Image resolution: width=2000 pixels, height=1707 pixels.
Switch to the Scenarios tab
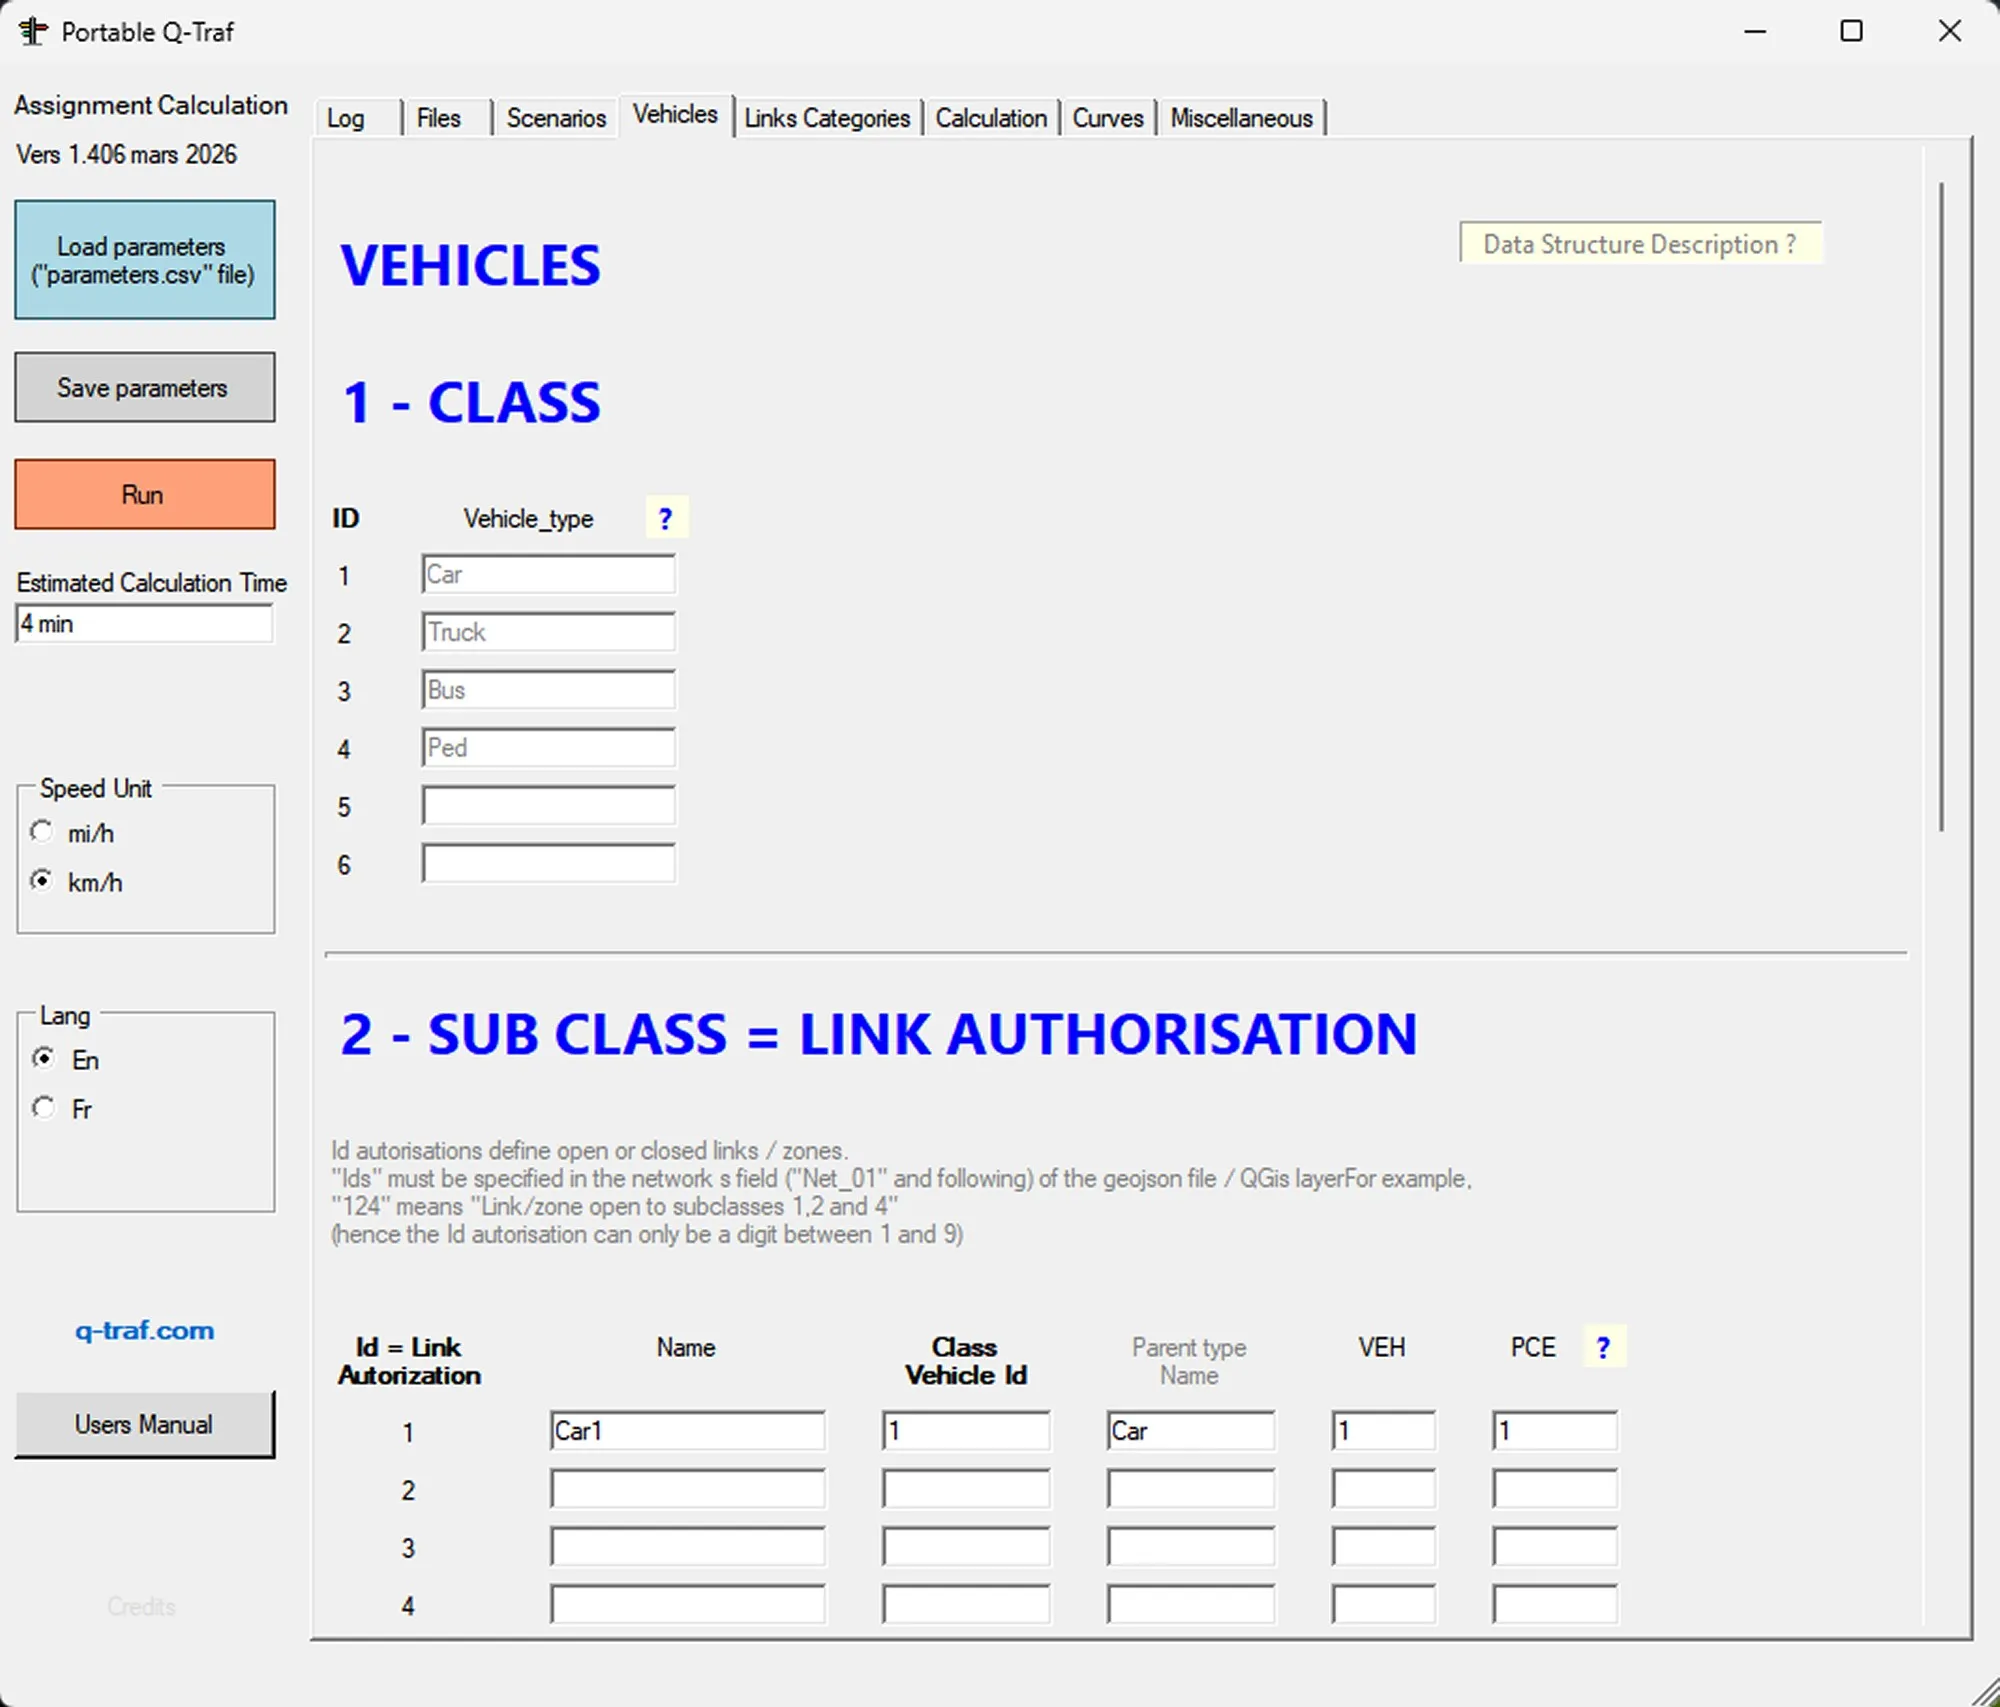pyautogui.click(x=555, y=118)
